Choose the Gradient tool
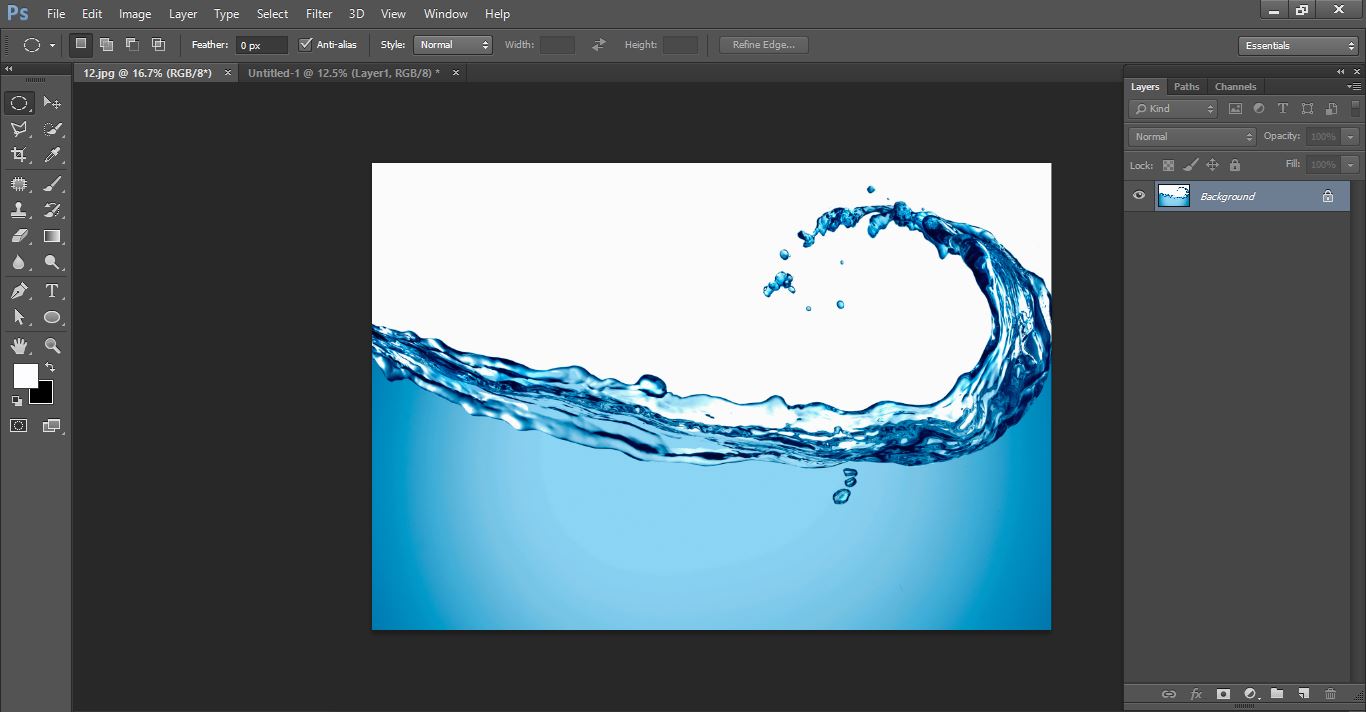The height and width of the screenshot is (712, 1366). click(52, 236)
